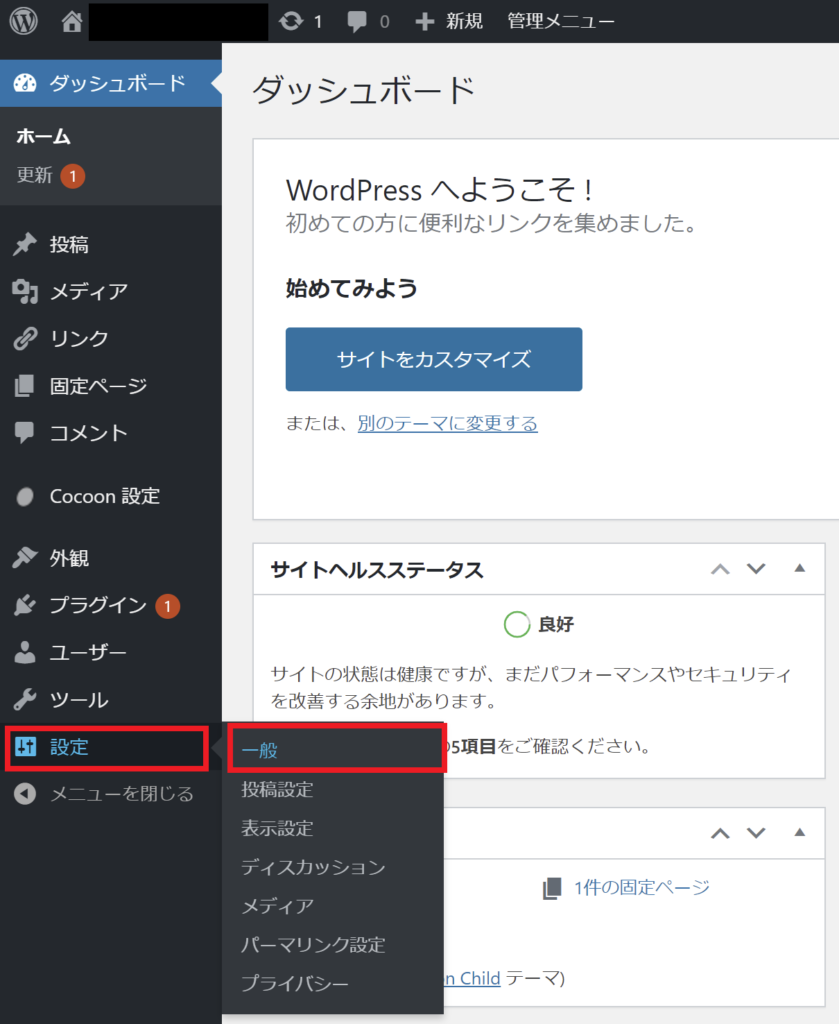
Task: Visit site via the home icon
Action: coord(72,22)
